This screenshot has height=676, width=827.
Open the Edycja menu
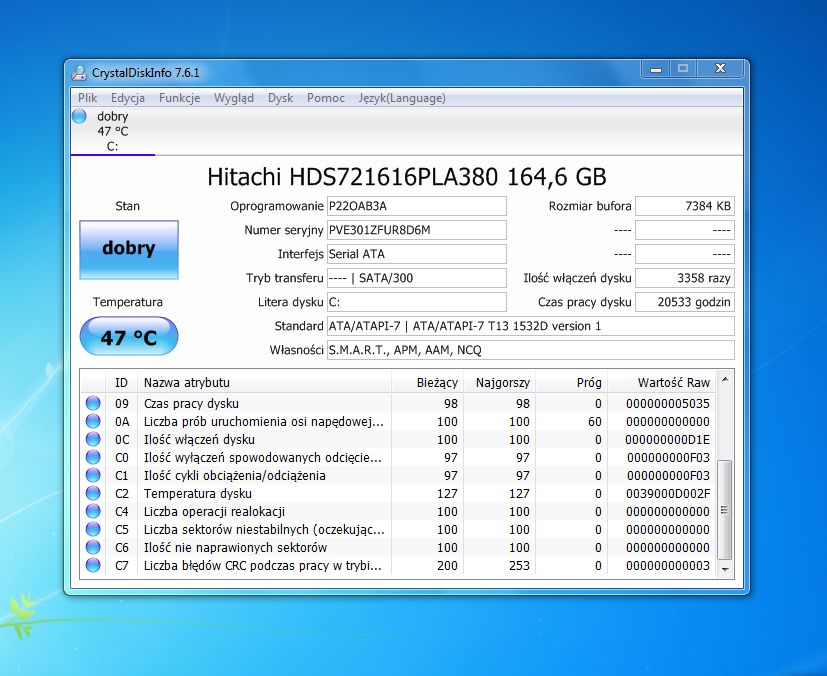point(128,98)
